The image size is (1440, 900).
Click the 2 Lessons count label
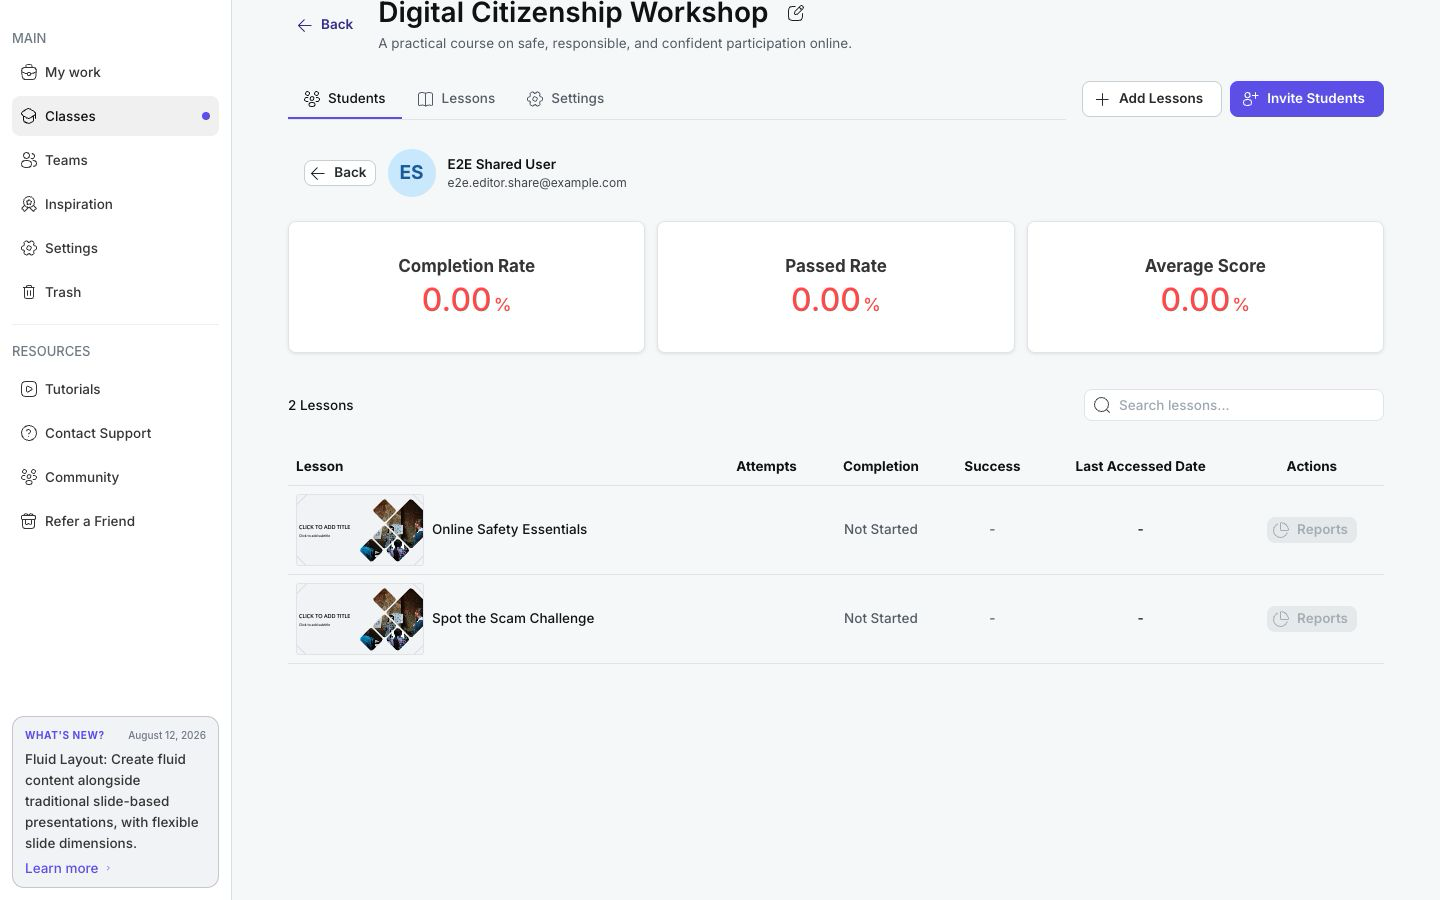(x=320, y=405)
